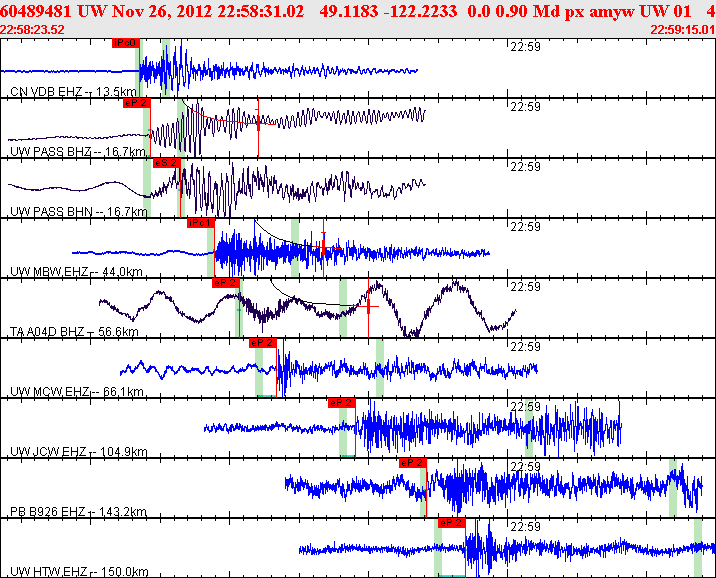Viewport: 716px width, 578px height.
Task: Click the second green predicted-arrival bar on MCW trace
Action: point(379,368)
